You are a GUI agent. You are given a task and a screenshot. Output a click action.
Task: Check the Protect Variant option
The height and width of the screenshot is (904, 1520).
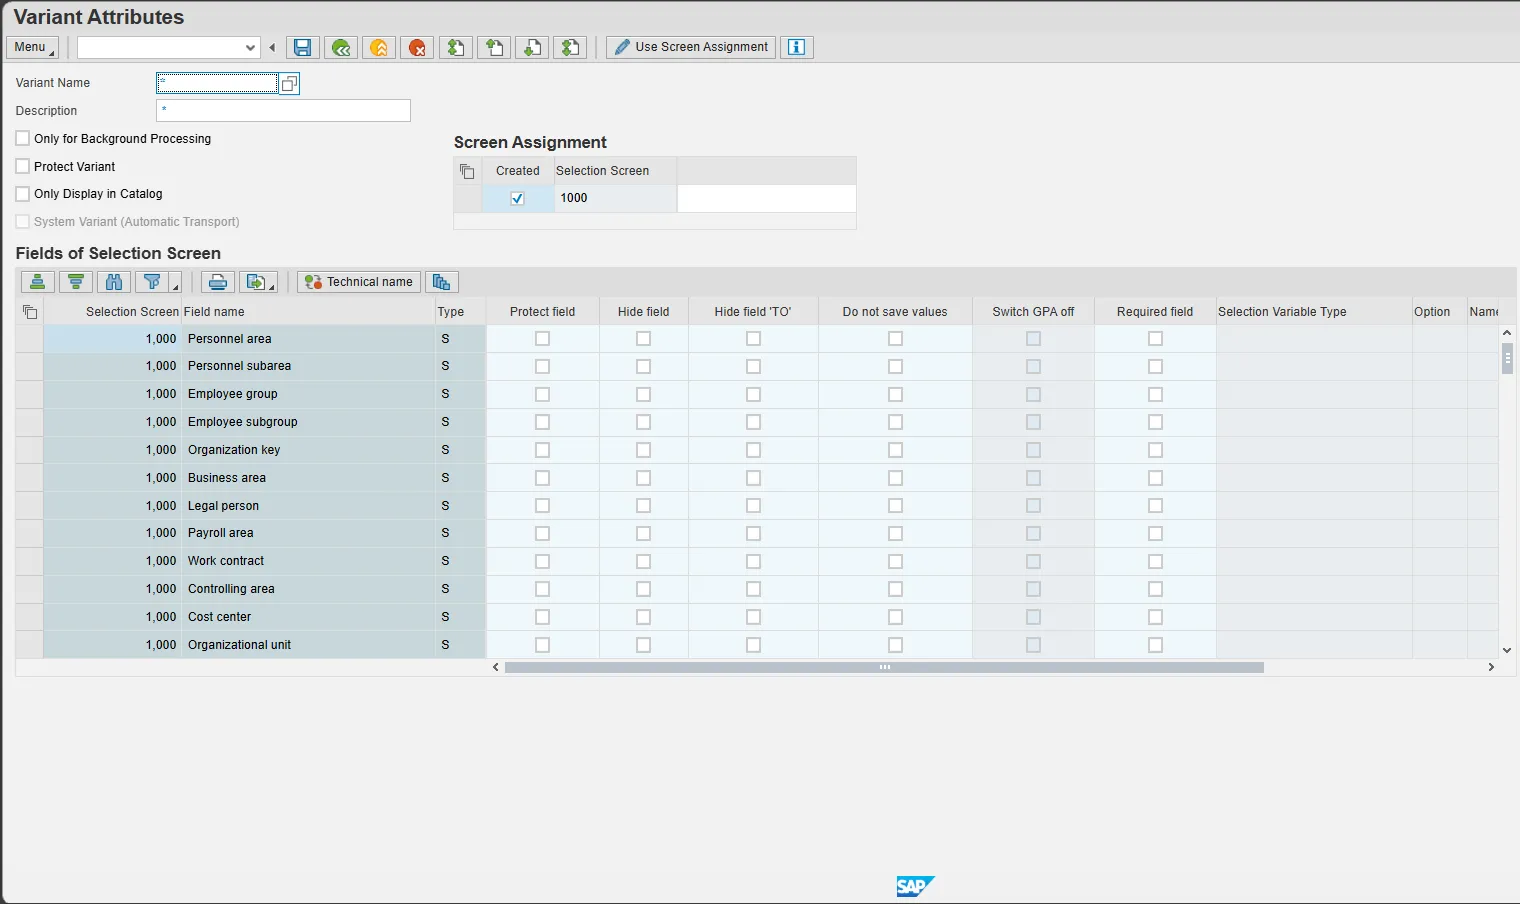click(23, 166)
